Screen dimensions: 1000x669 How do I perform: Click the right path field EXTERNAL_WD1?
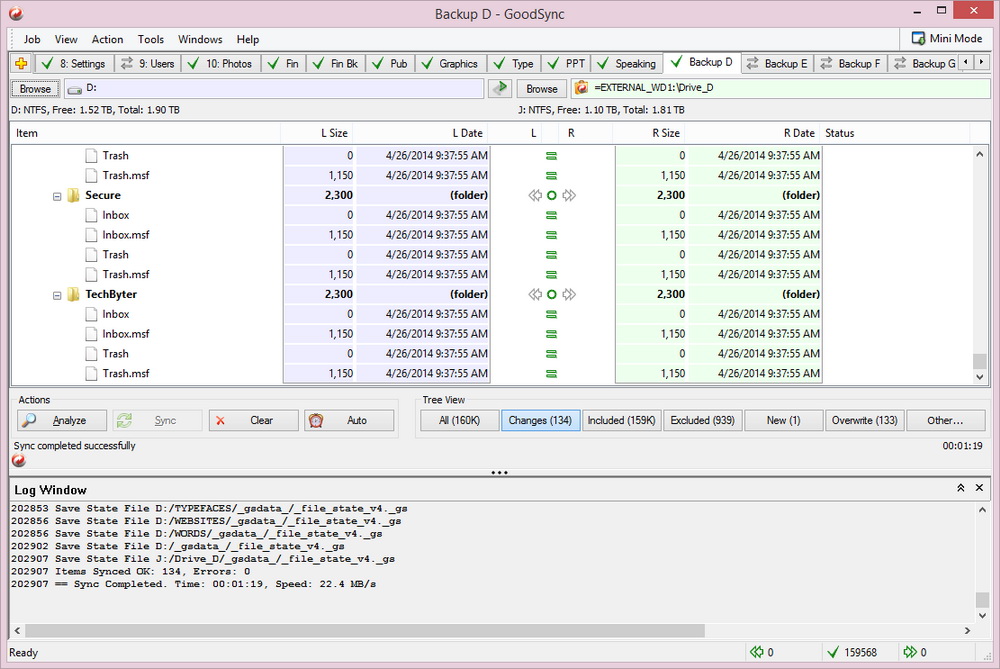781,88
